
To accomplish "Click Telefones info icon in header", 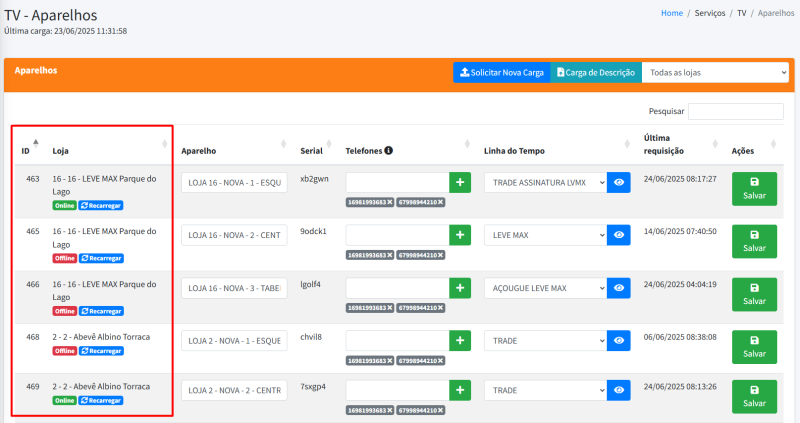I will pos(388,151).
